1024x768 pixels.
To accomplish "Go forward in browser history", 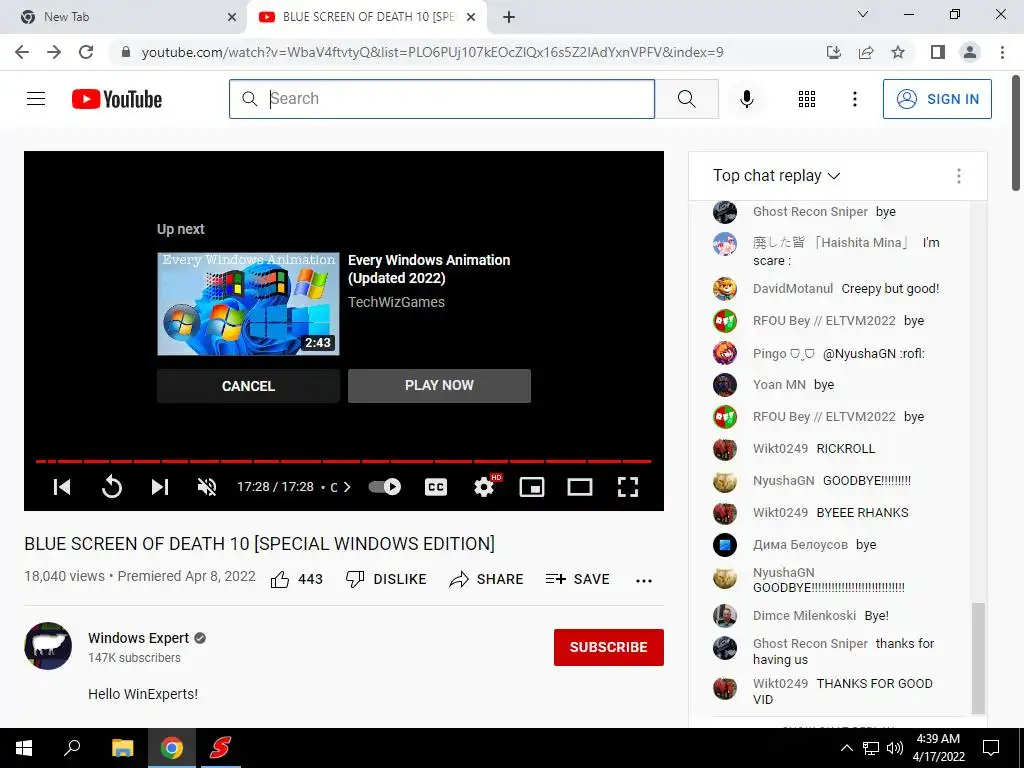I will [54, 52].
